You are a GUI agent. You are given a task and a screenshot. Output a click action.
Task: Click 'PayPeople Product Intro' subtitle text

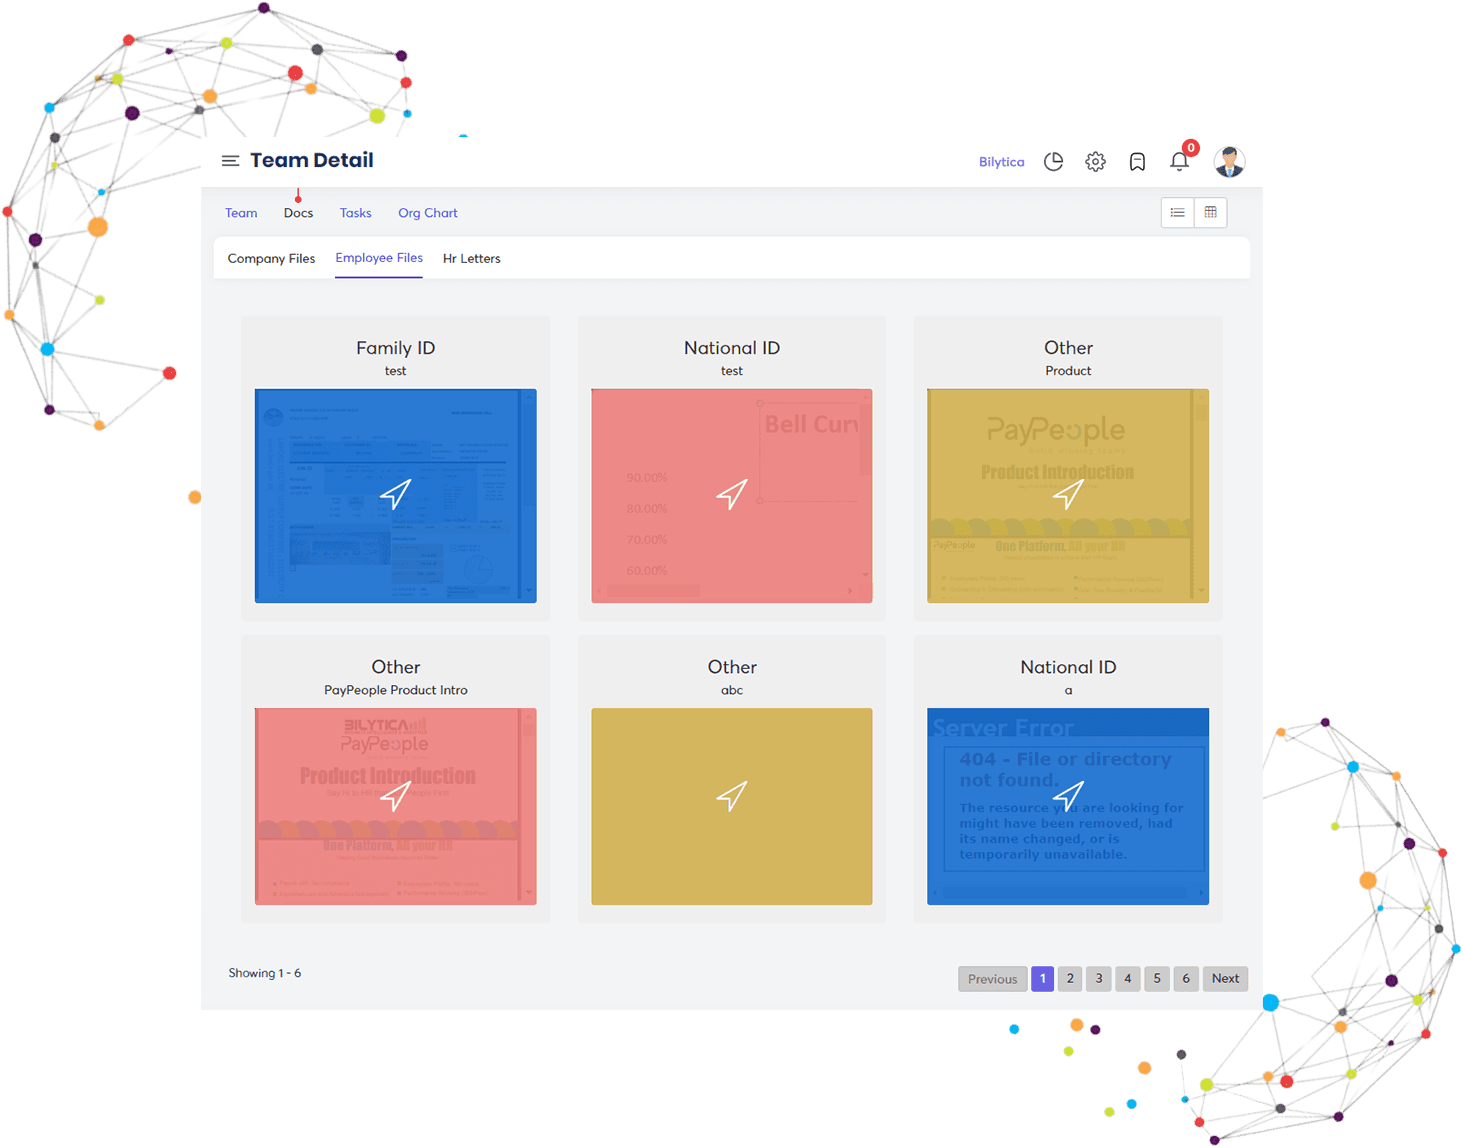click(396, 690)
